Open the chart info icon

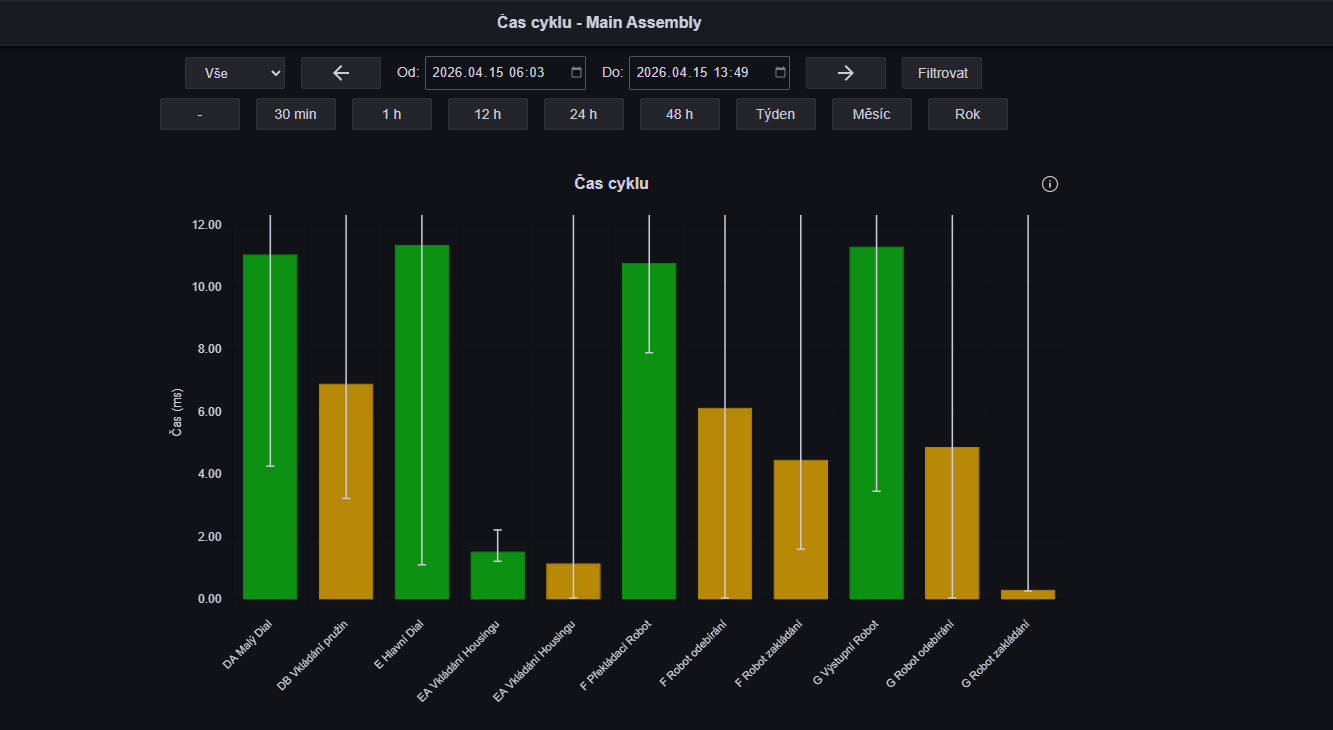coord(1050,184)
